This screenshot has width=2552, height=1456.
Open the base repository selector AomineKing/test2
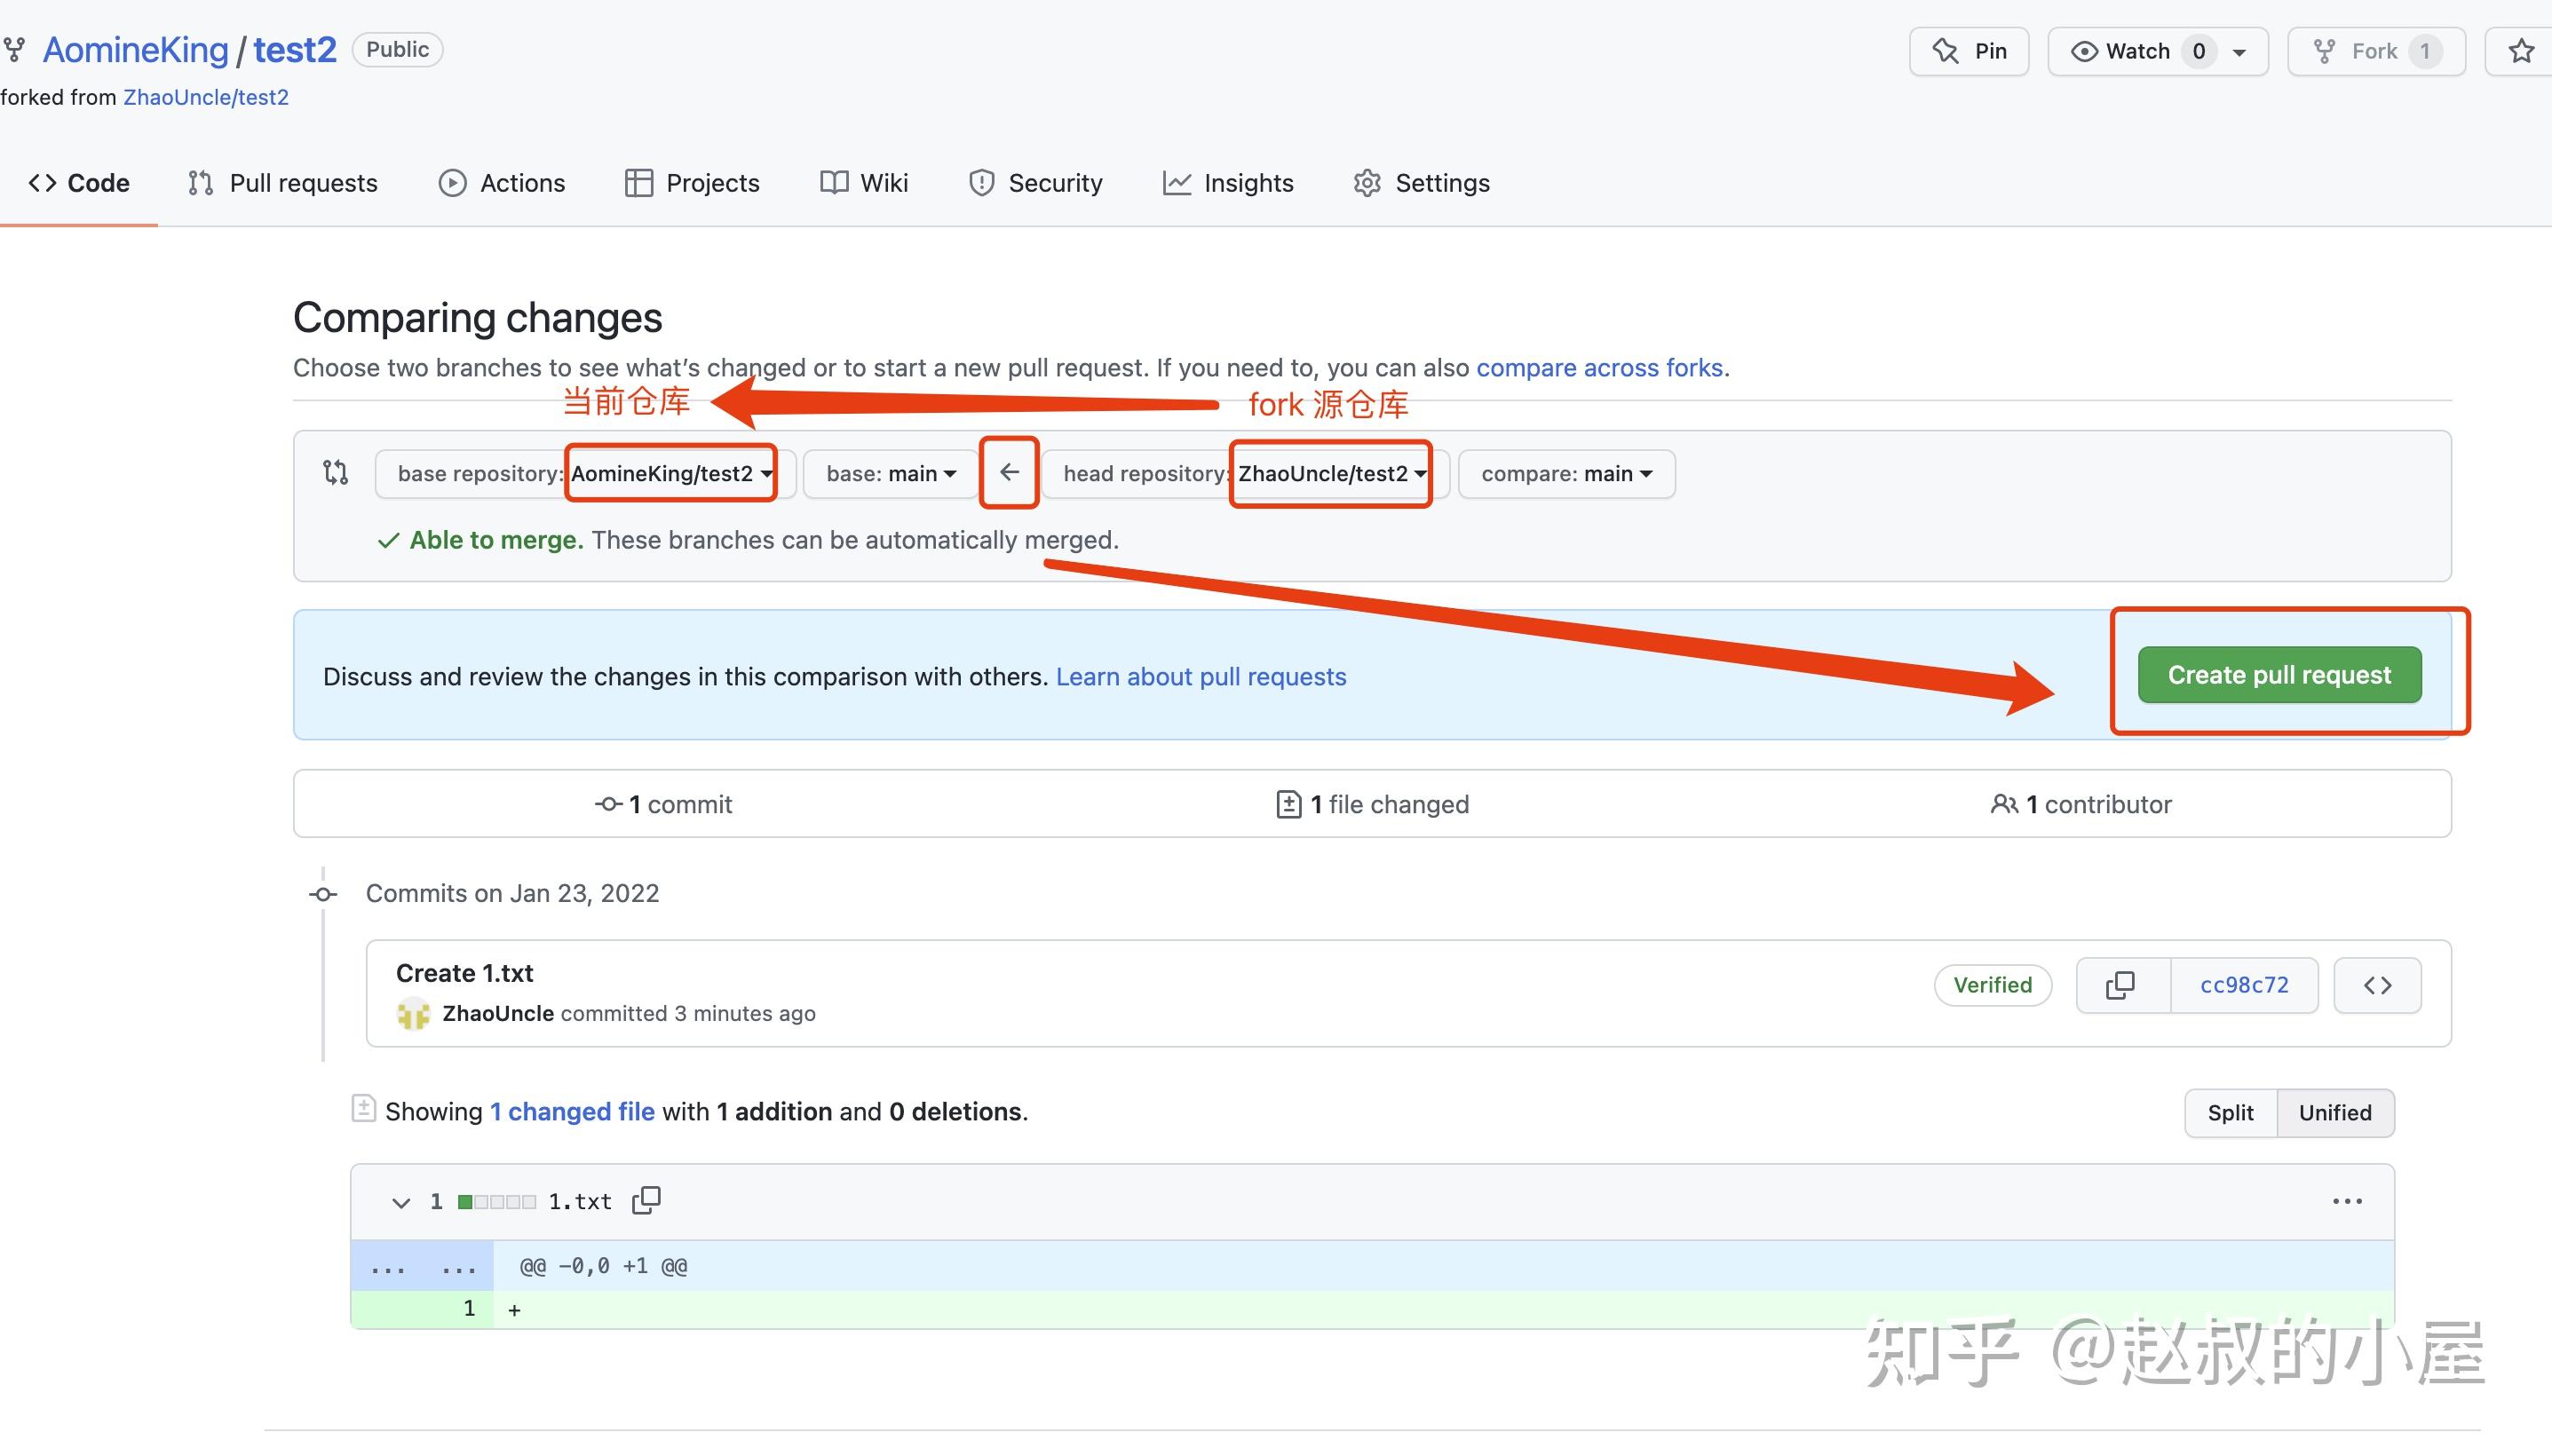click(x=671, y=473)
